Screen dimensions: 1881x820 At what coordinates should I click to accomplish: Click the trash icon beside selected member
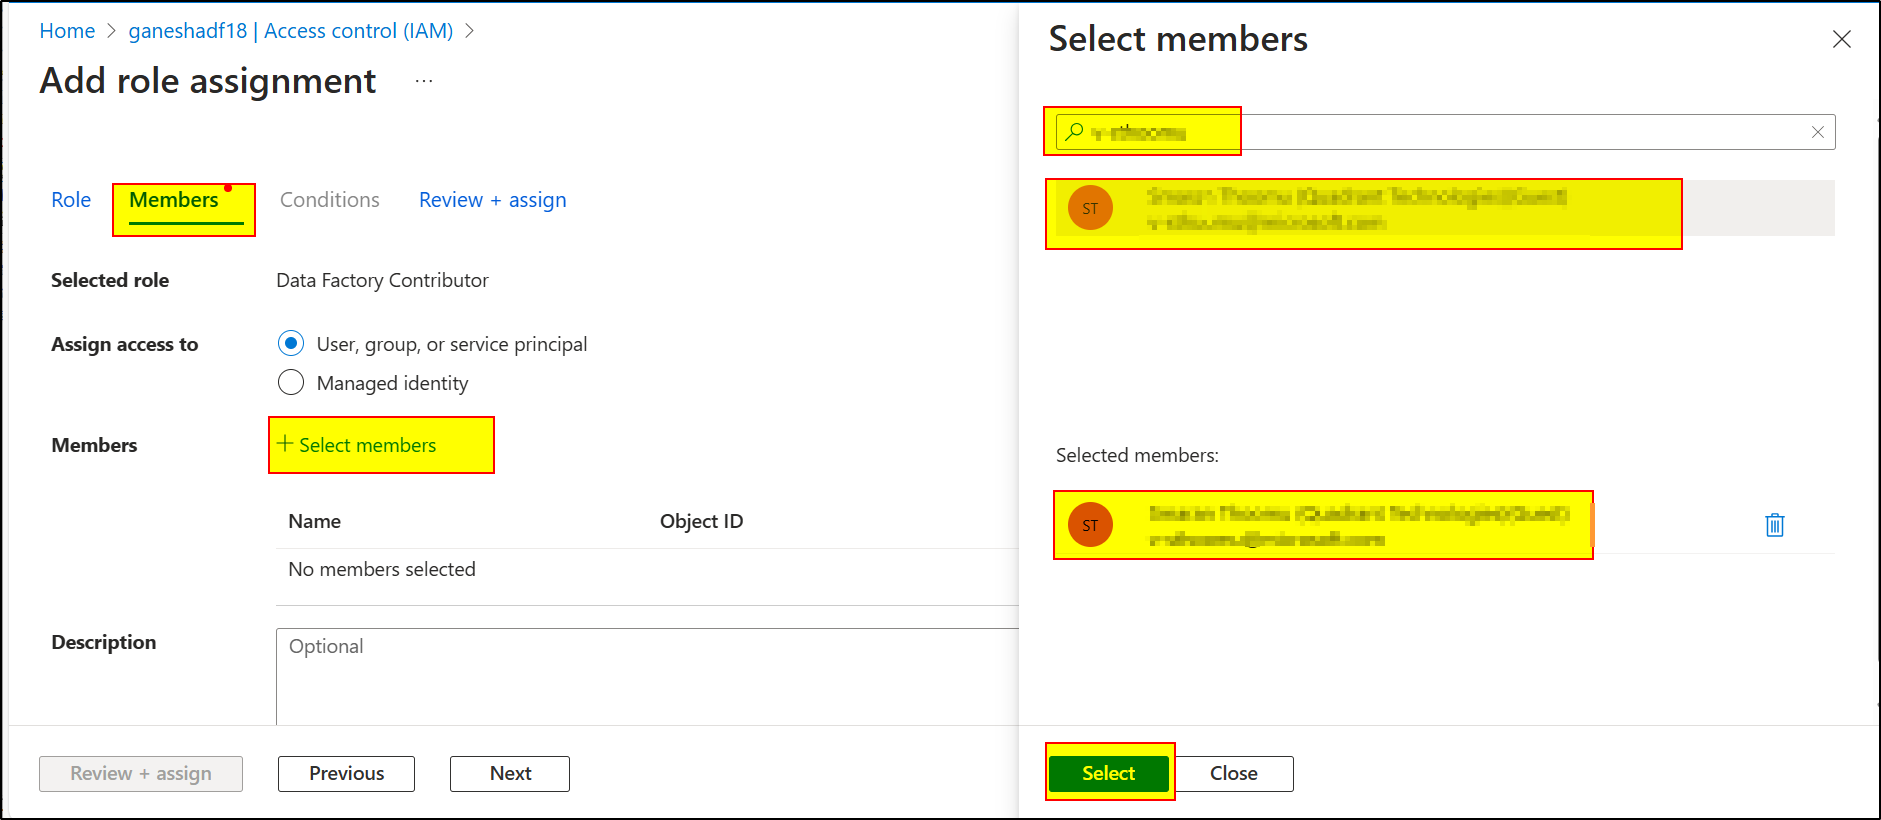(1774, 525)
